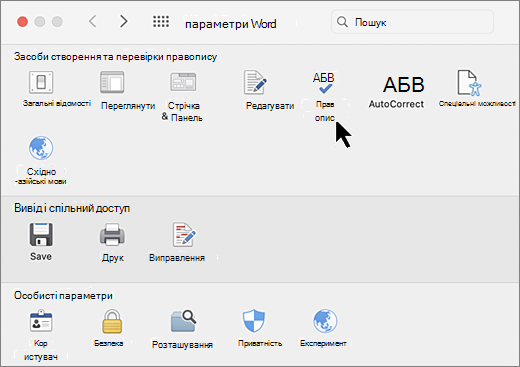
Task: Open the Виправлення track changes icon
Action: point(184,234)
